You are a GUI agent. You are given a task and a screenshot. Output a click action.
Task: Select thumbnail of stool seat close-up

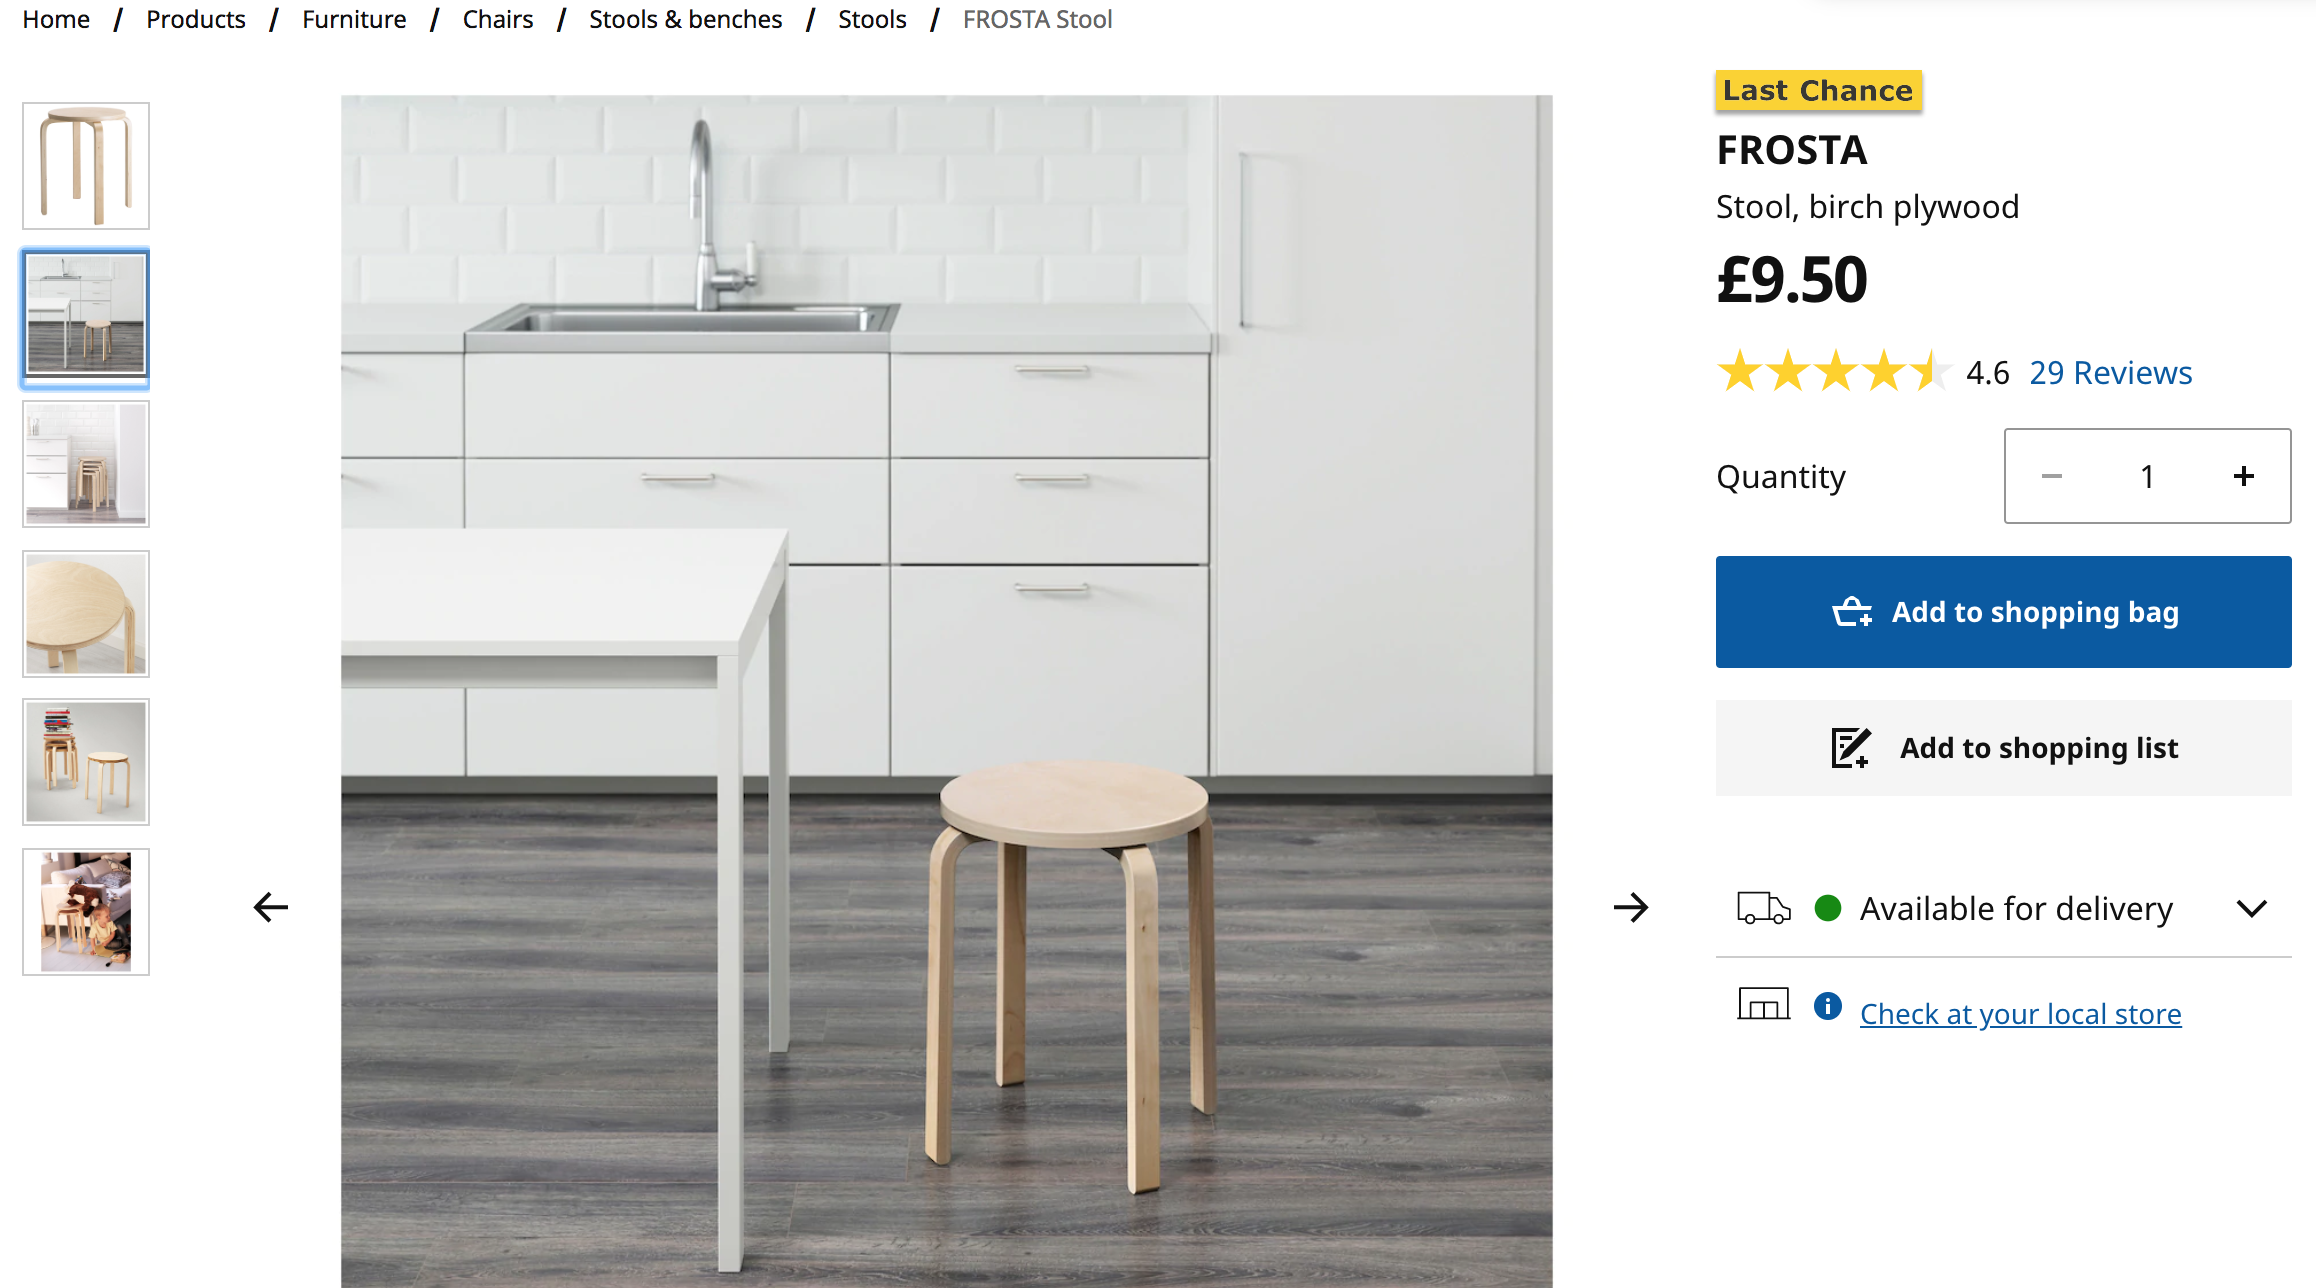(x=86, y=614)
